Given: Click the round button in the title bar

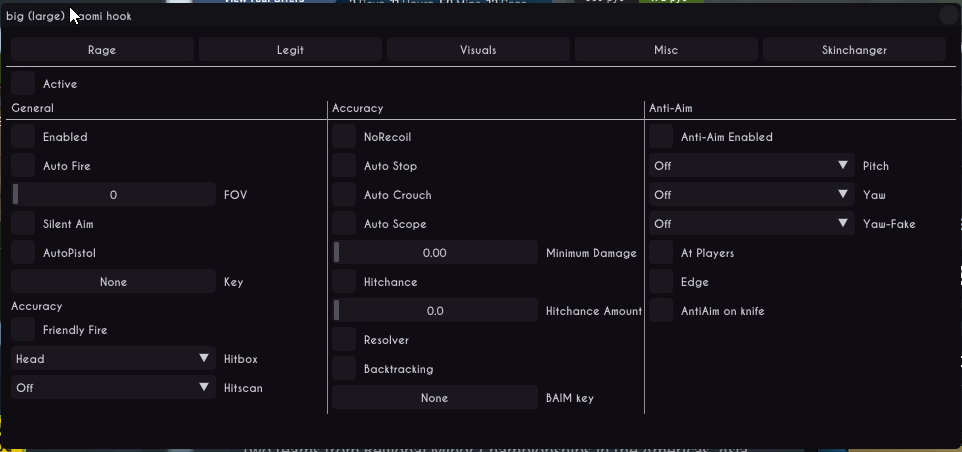Looking at the screenshot, I should tap(948, 15).
